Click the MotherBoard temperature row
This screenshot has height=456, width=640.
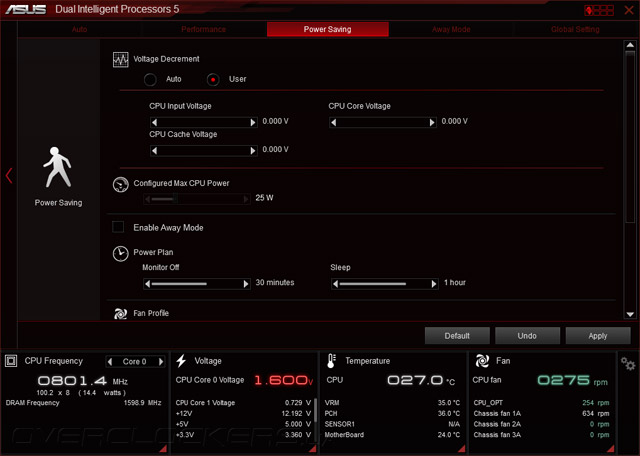point(392,435)
